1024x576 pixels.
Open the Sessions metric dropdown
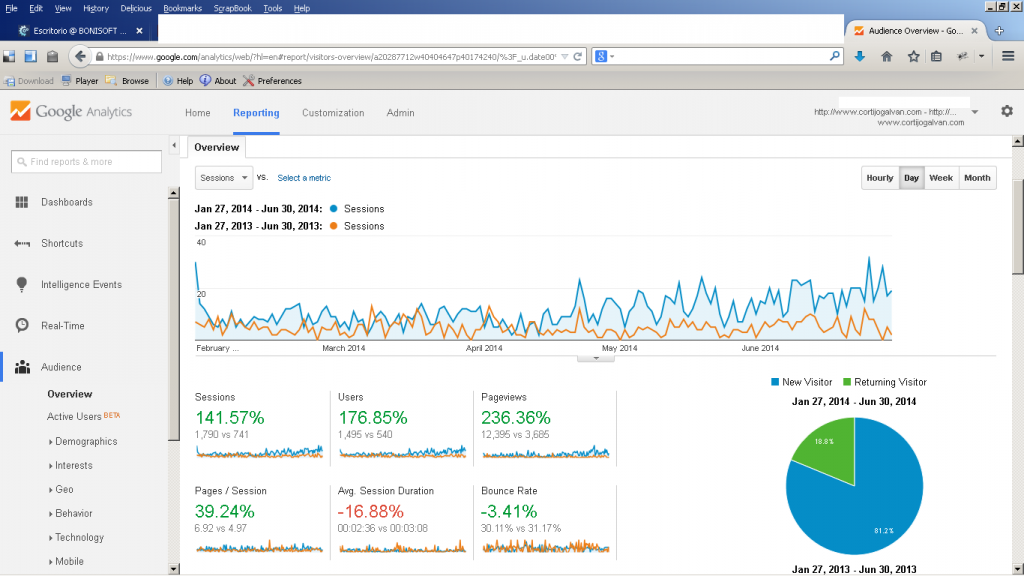(x=223, y=178)
